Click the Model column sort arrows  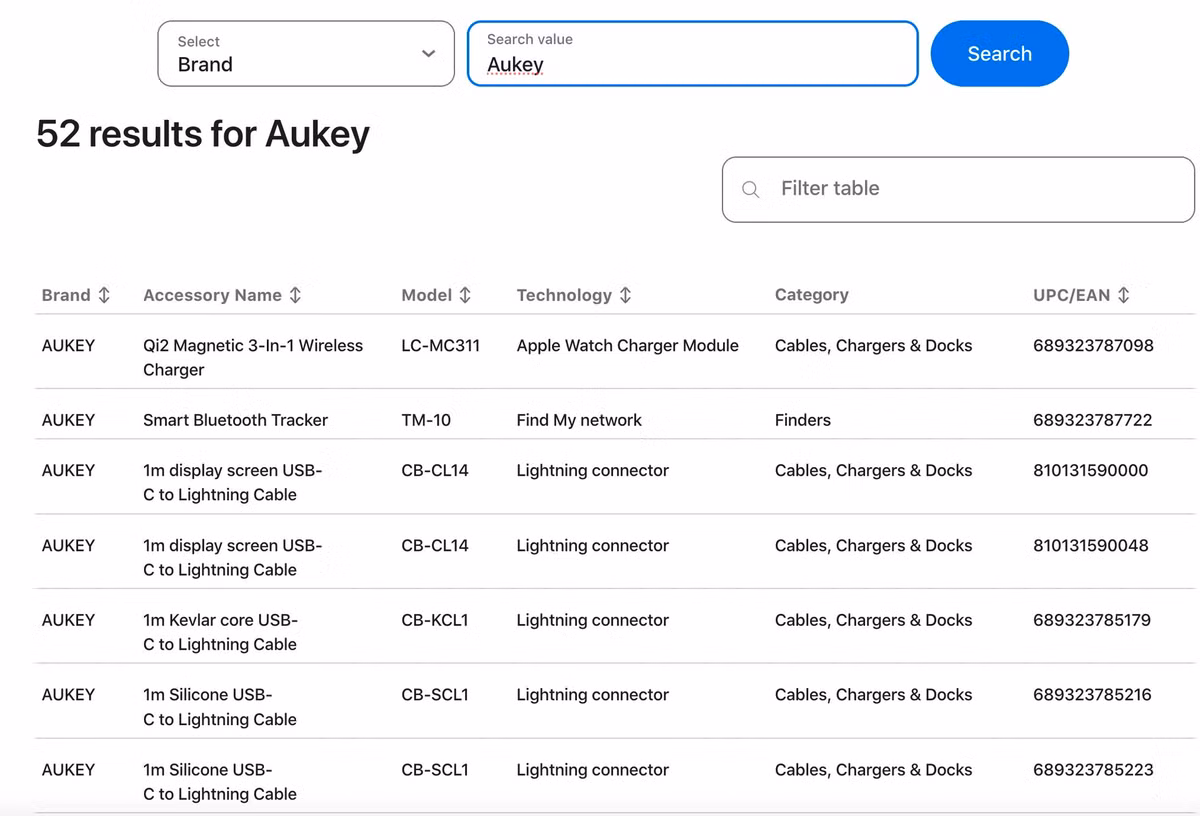[465, 295]
